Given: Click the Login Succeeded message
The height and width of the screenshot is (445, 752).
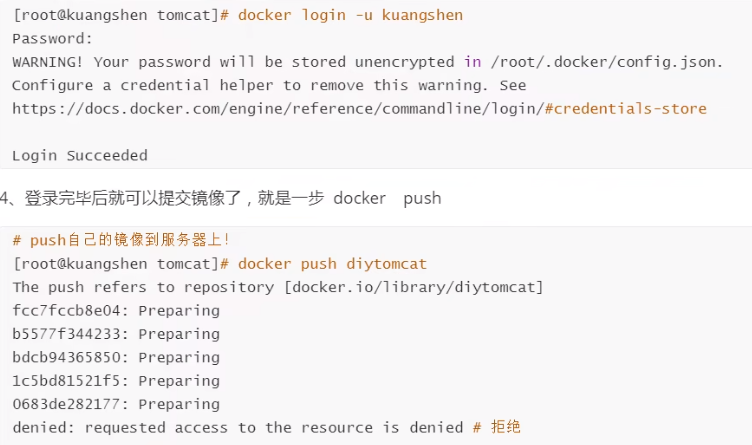Looking at the screenshot, I should [80, 155].
